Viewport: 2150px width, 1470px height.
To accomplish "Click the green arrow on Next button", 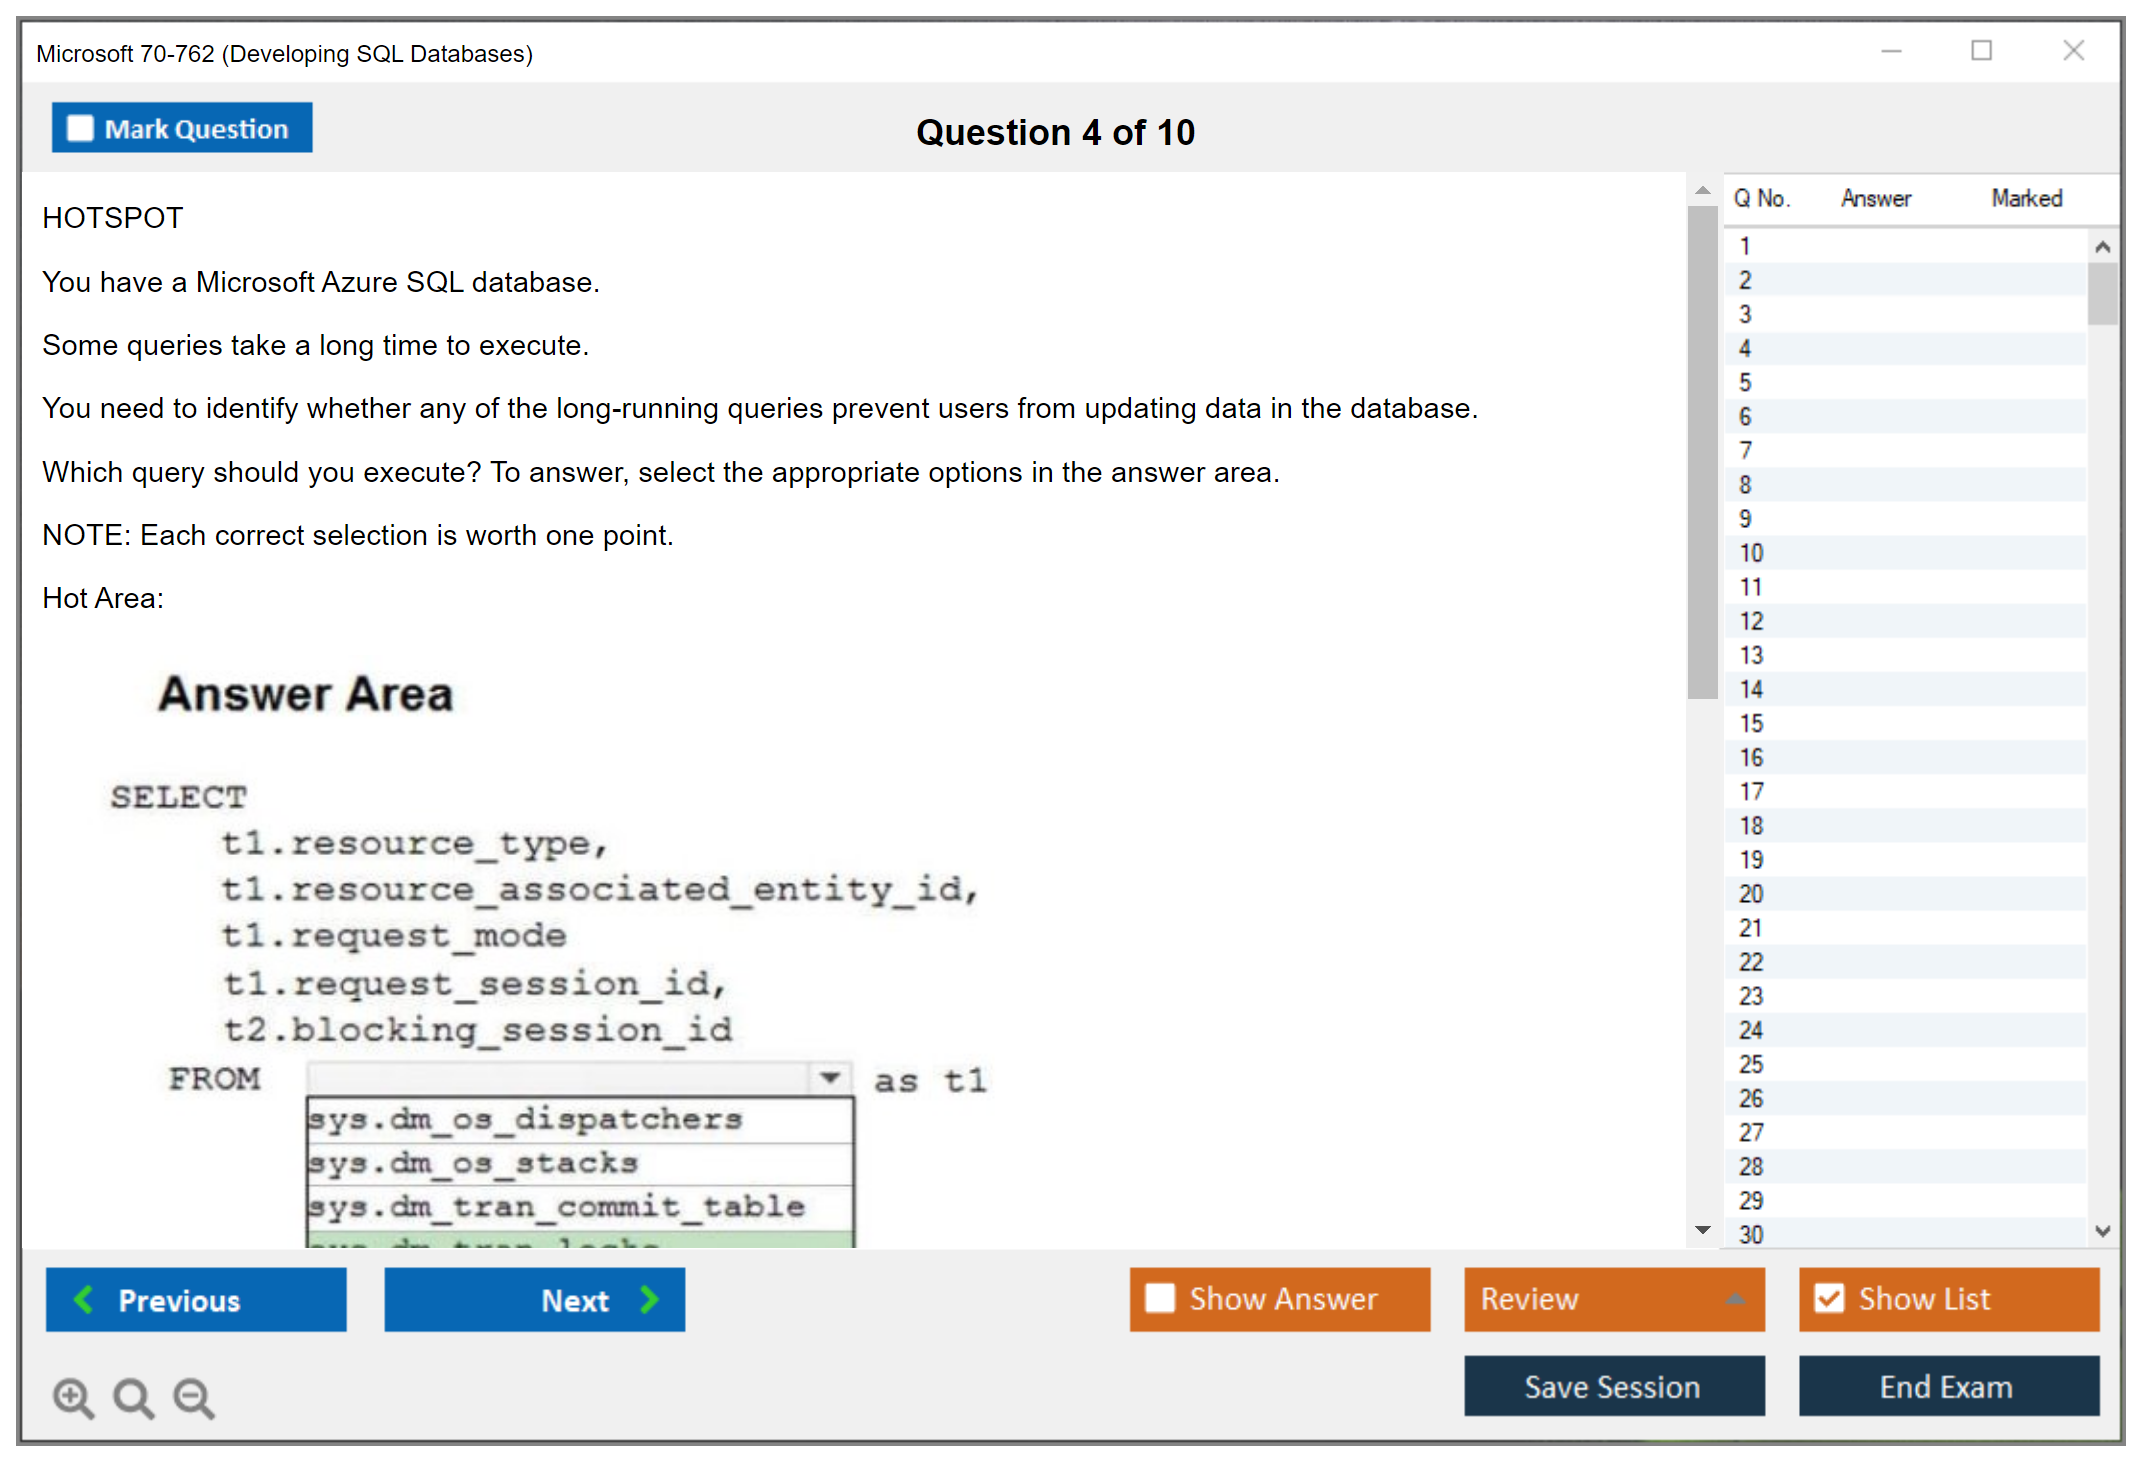I will coord(650,1299).
